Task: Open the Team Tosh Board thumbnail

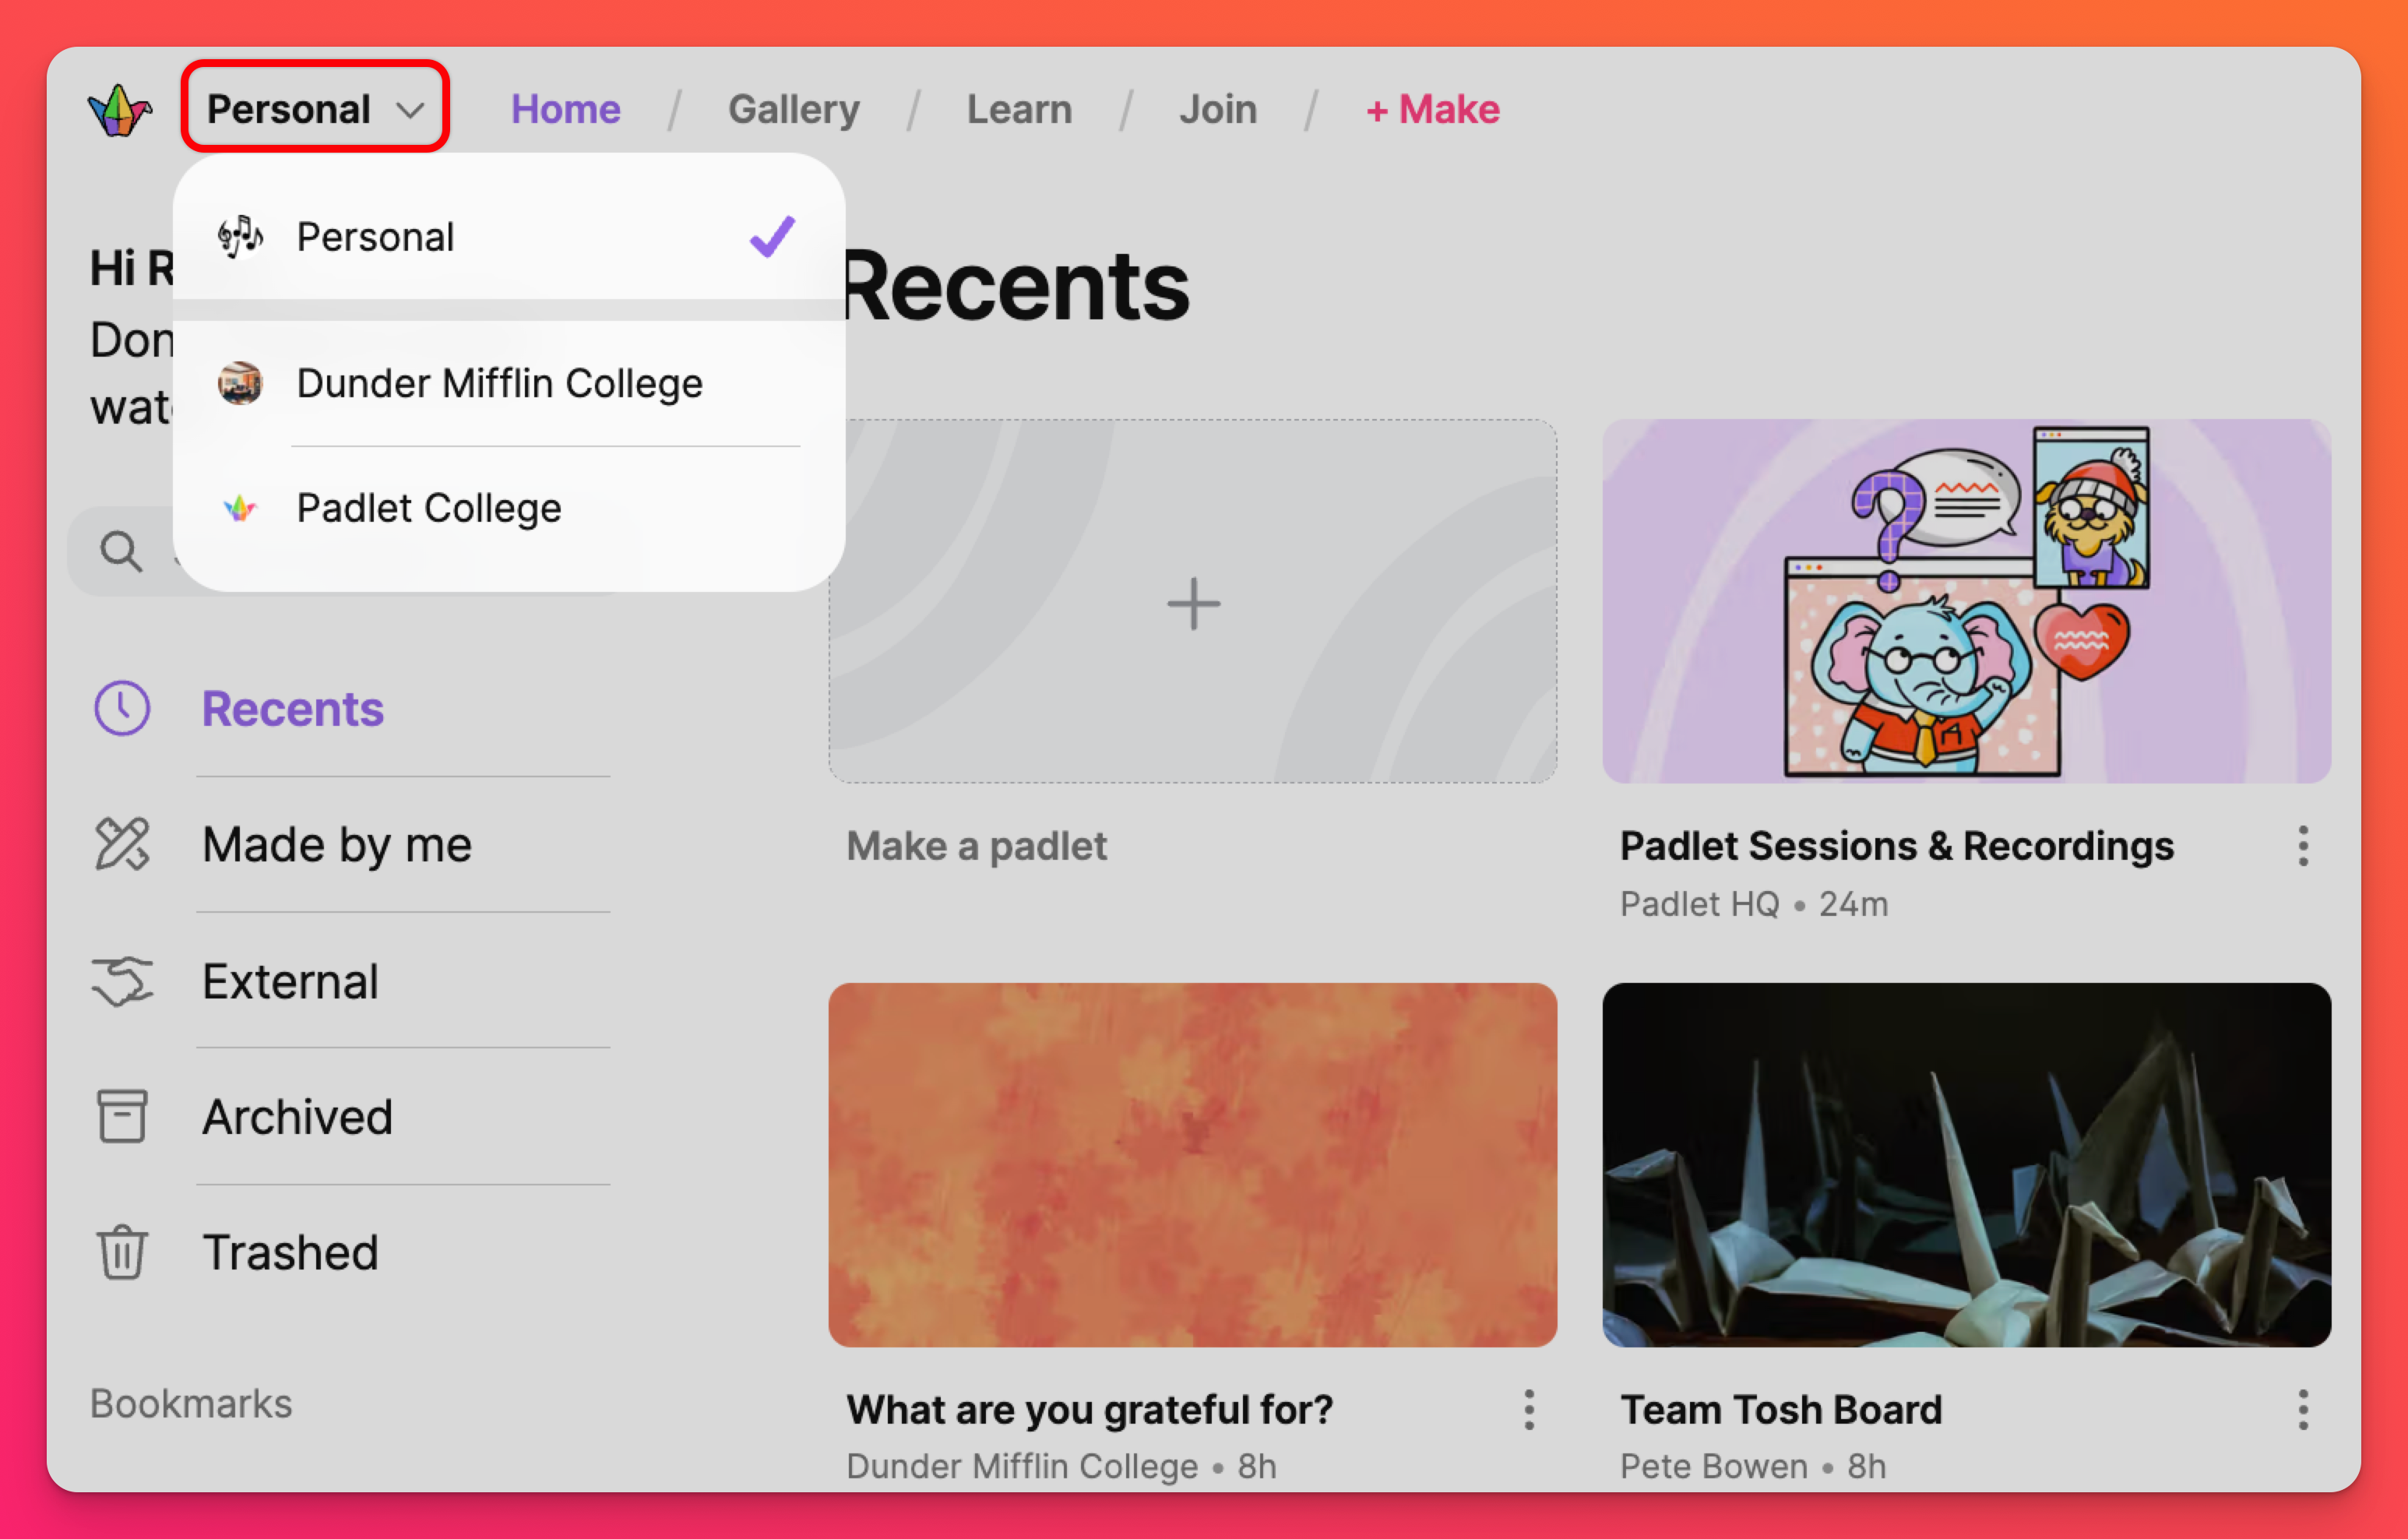Action: tap(1965, 1164)
